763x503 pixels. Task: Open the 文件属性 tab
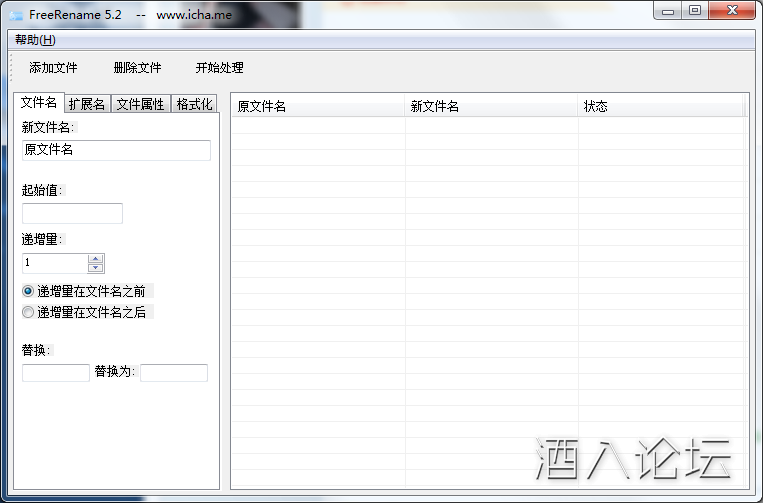[x=140, y=104]
